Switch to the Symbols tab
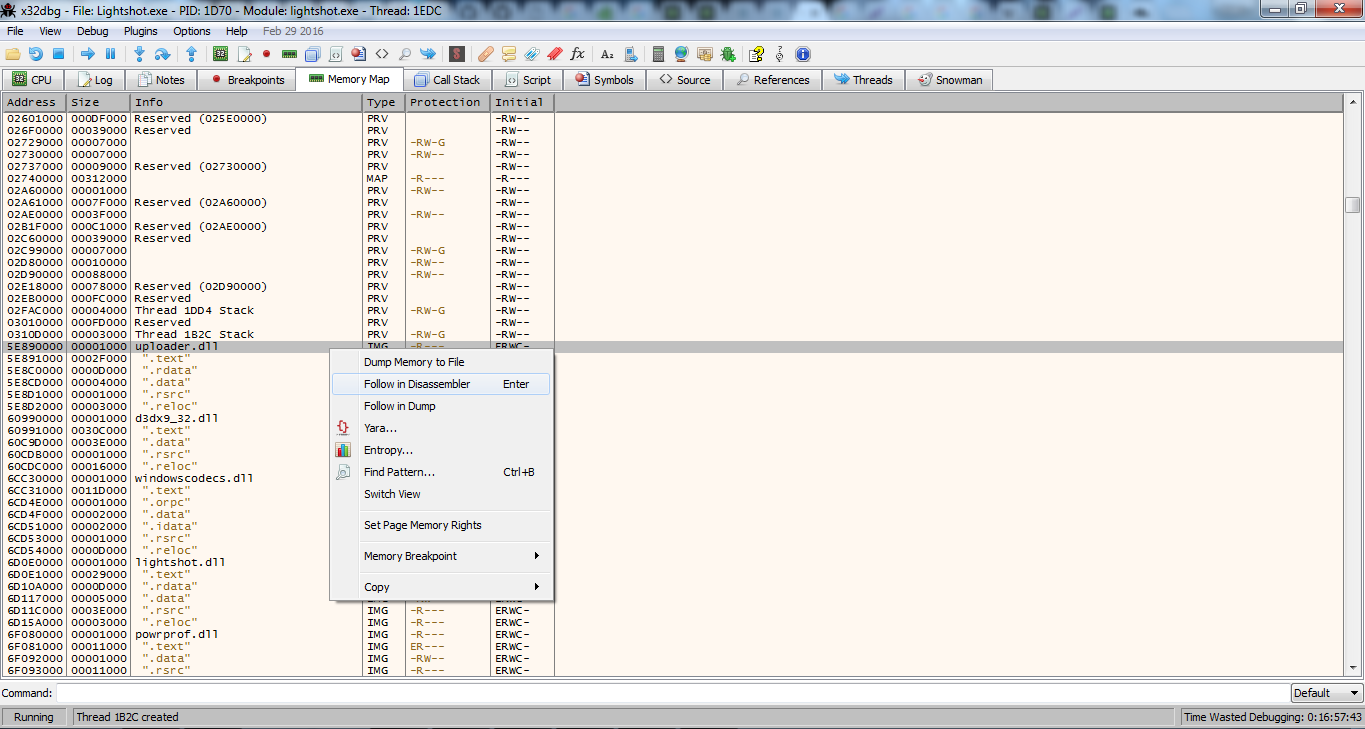1365x729 pixels. [604, 80]
